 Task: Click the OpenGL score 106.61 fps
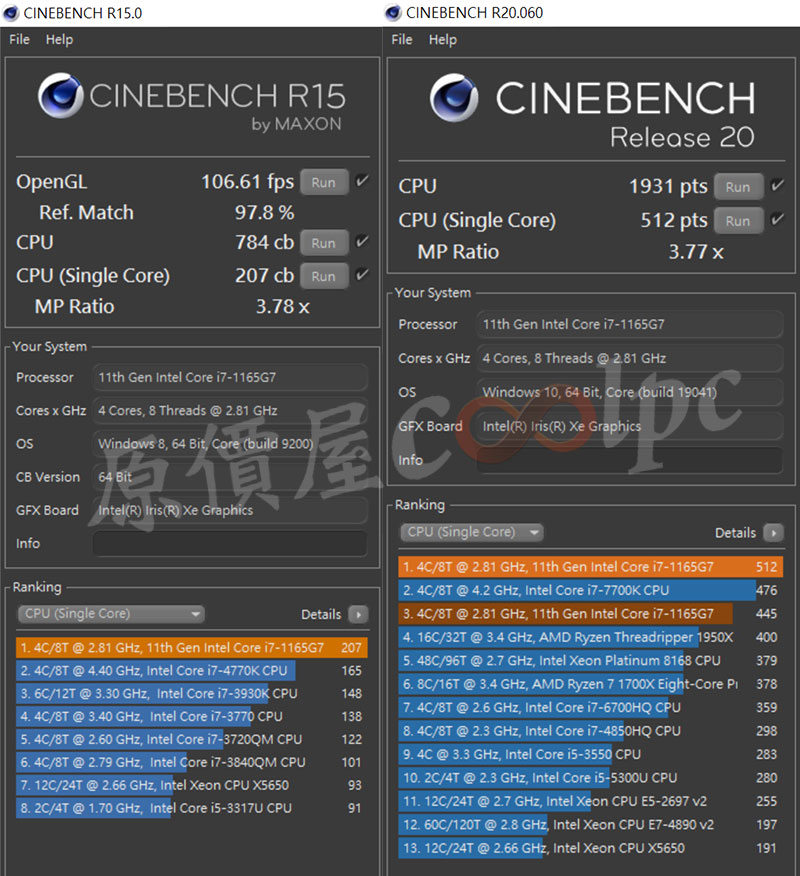pos(247,182)
